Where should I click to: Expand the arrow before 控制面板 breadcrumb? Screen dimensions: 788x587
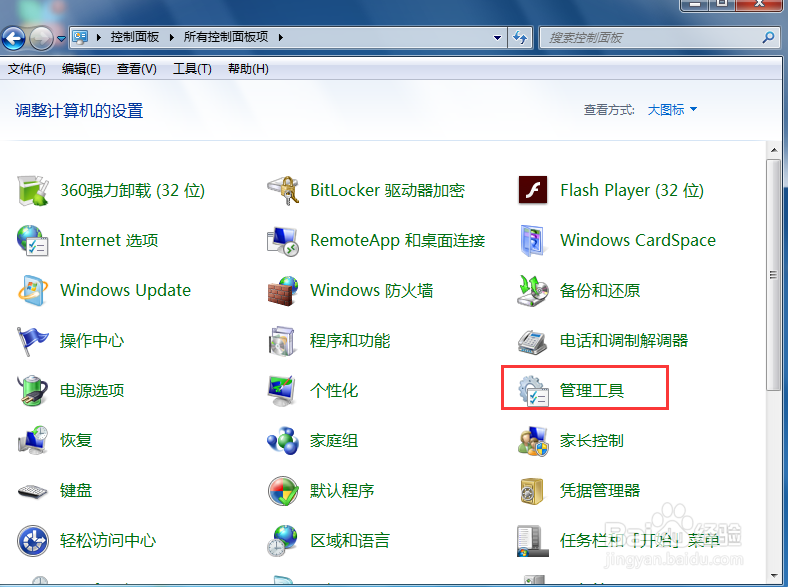[x=99, y=37]
